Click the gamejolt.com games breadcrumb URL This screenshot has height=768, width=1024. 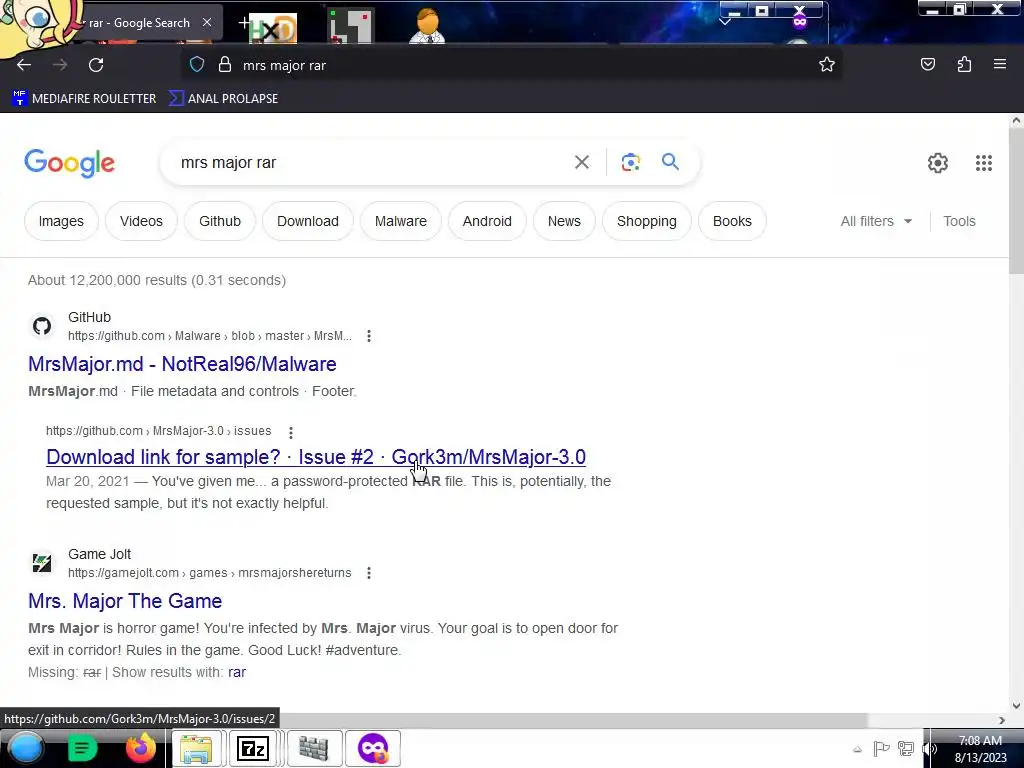210,573
